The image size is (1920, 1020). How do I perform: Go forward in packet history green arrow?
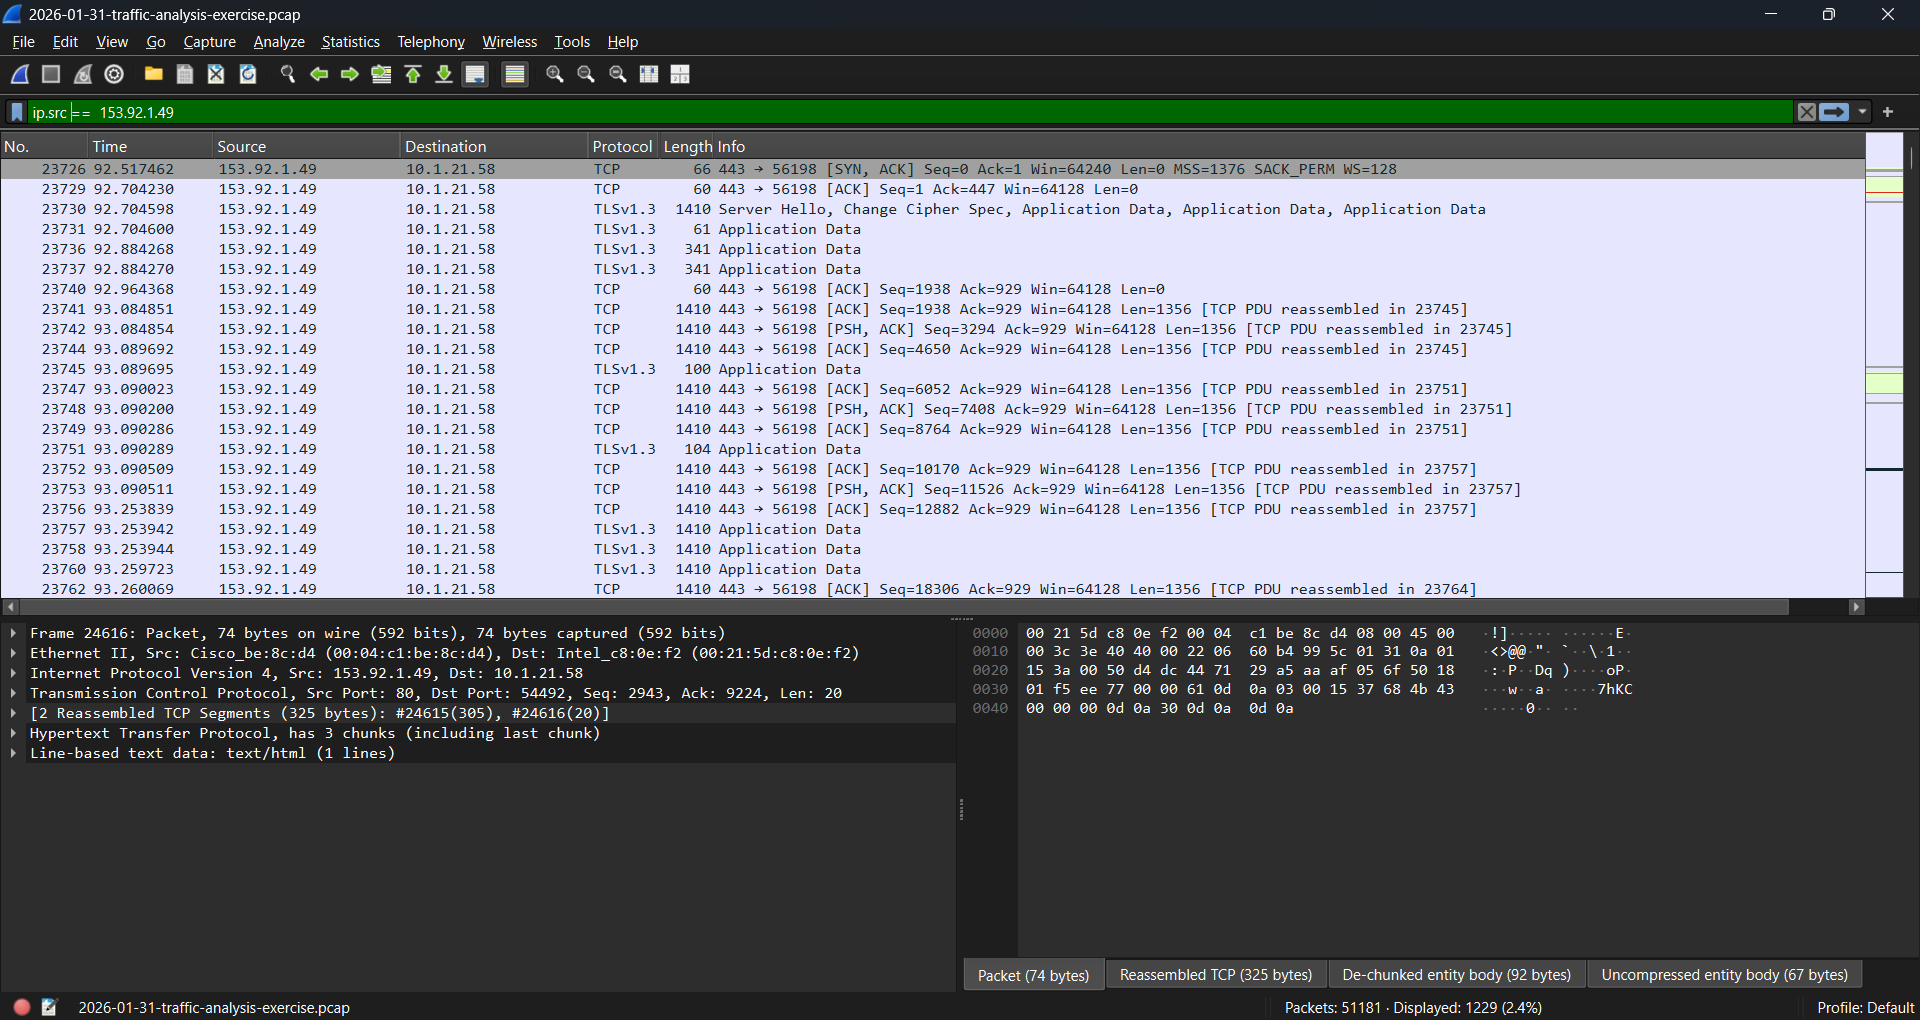coord(350,74)
